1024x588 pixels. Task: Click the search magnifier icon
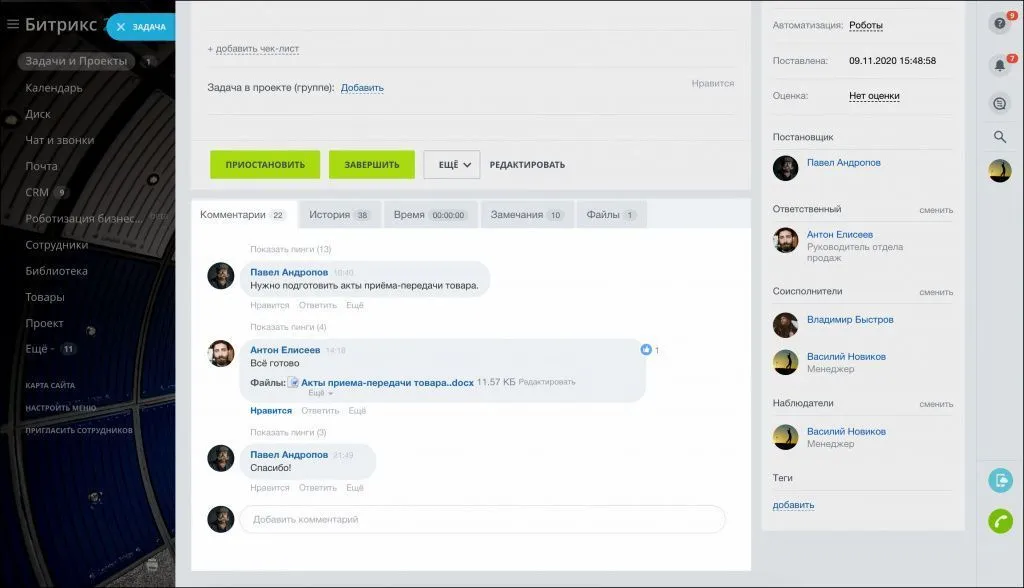click(x=999, y=137)
